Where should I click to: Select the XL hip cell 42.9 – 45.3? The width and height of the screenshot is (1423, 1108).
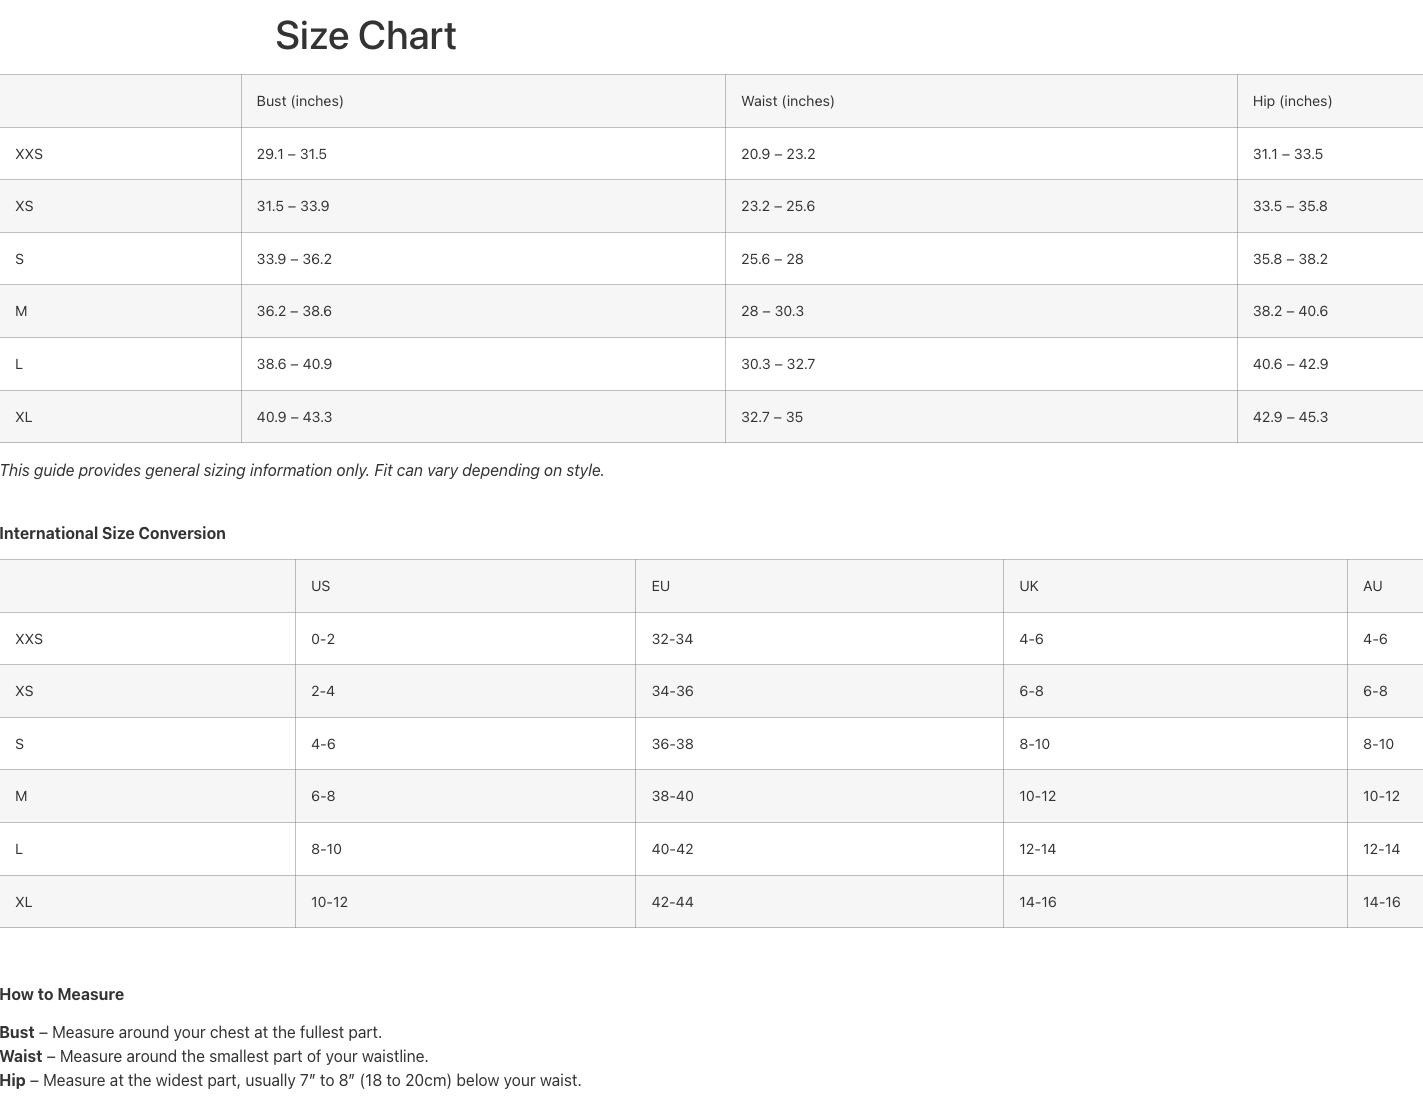[x=1290, y=417]
